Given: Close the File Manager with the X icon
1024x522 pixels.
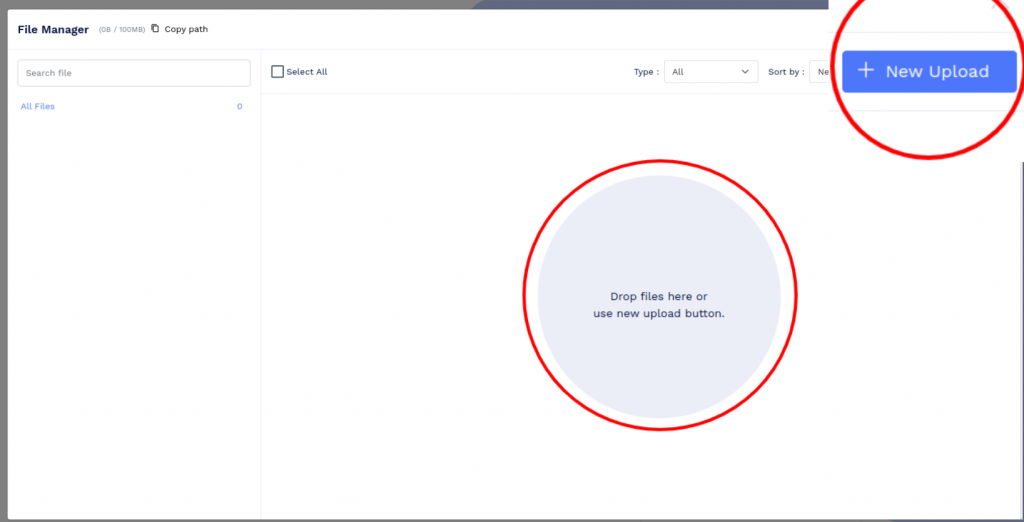Looking at the screenshot, I should point(994,6).
